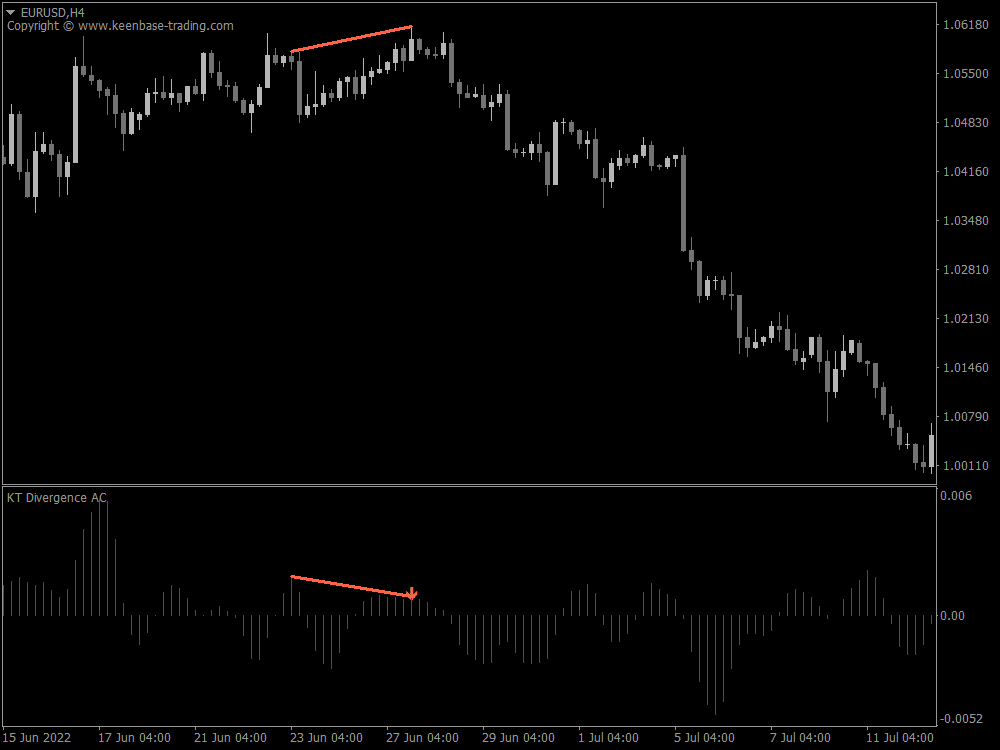Select the KT Divergence AC indicator label
Screen dimensions: 1000x750
click(56, 497)
